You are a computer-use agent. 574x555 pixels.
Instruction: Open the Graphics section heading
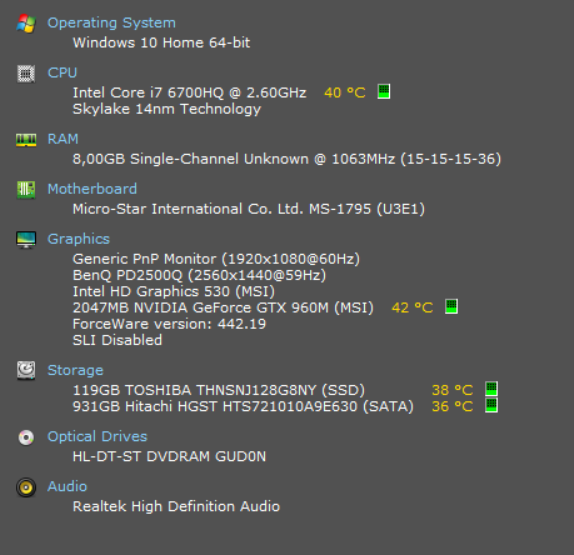pyautogui.click(x=79, y=239)
